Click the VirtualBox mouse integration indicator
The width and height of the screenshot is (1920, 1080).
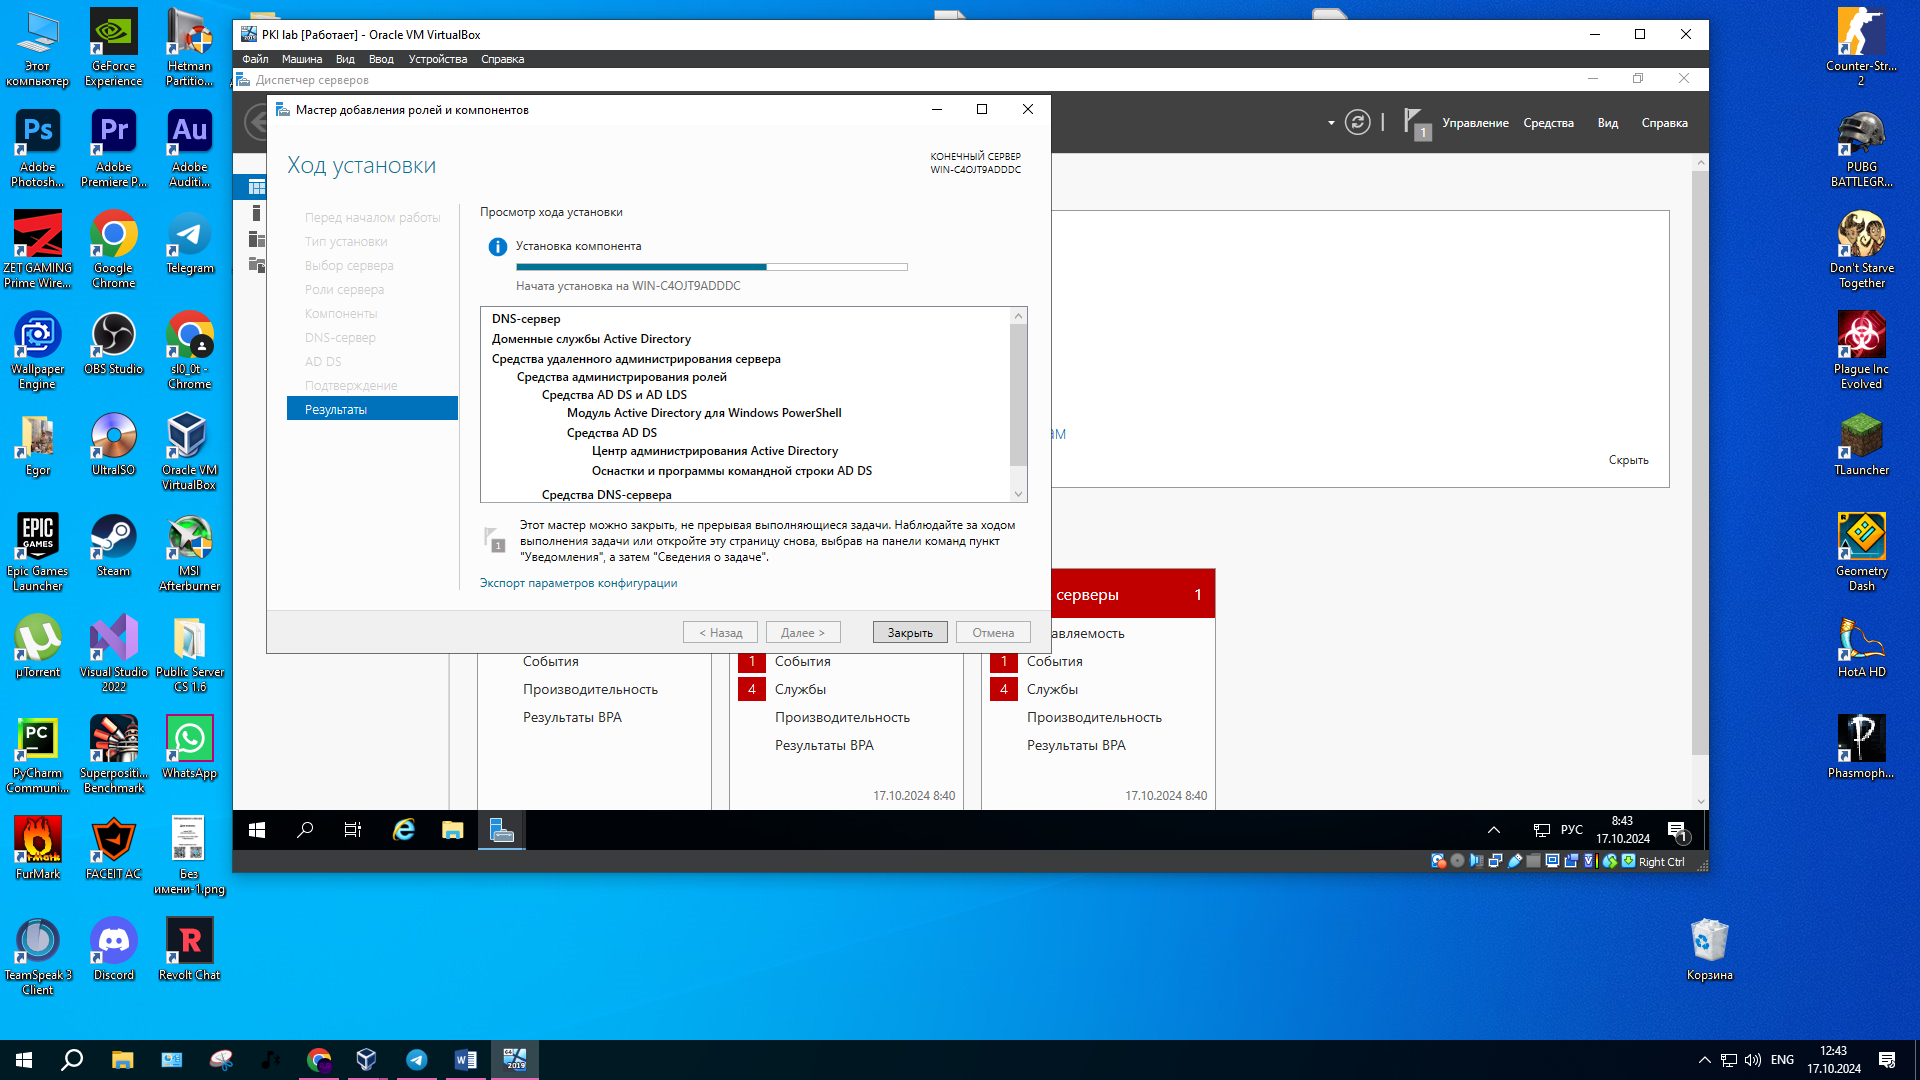[1610, 861]
